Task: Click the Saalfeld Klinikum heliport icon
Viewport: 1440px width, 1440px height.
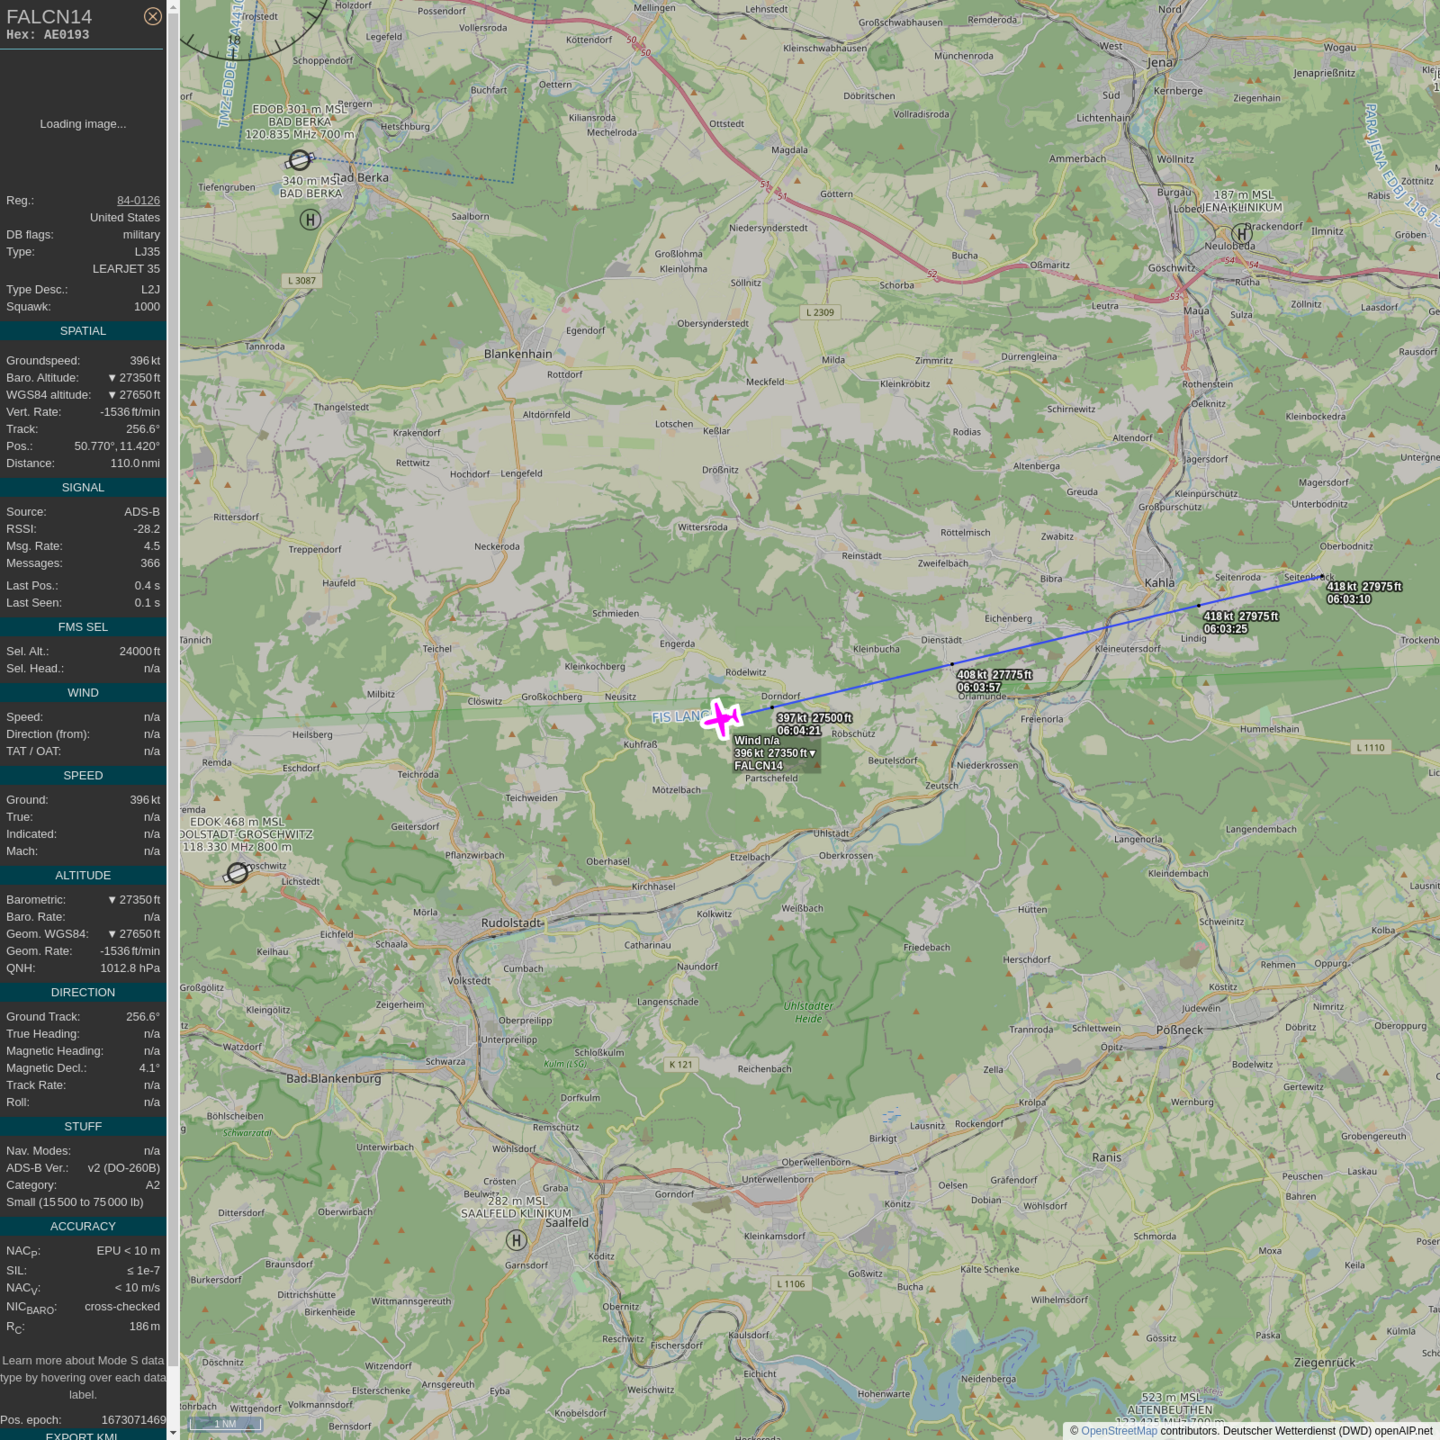Action: tap(516, 1240)
